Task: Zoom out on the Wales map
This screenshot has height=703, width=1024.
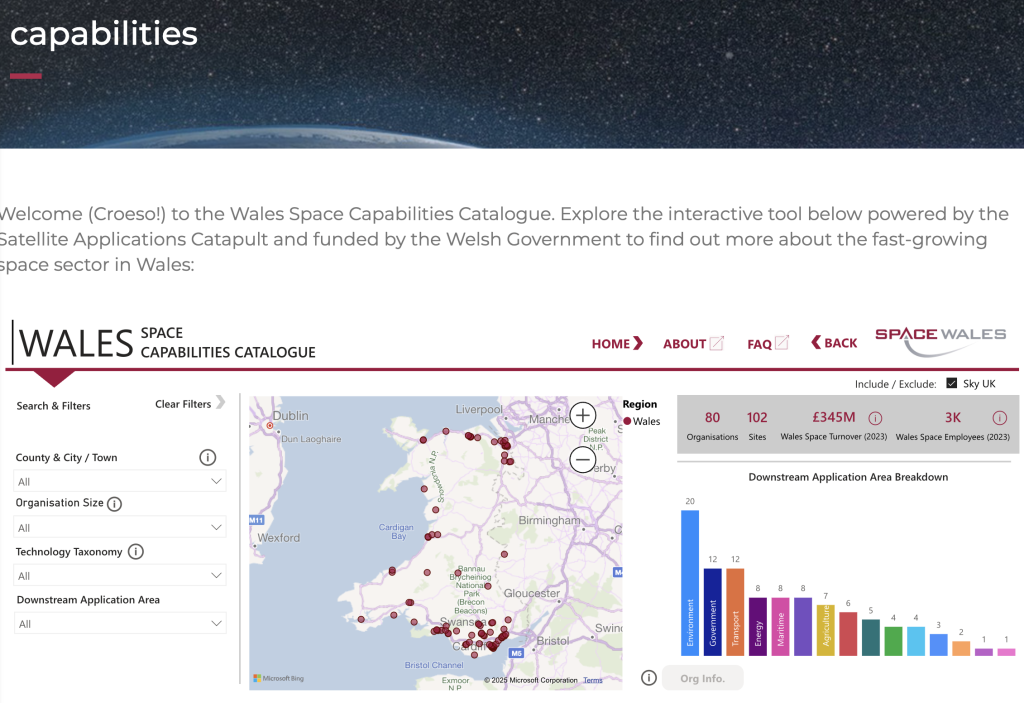Action: [x=582, y=459]
